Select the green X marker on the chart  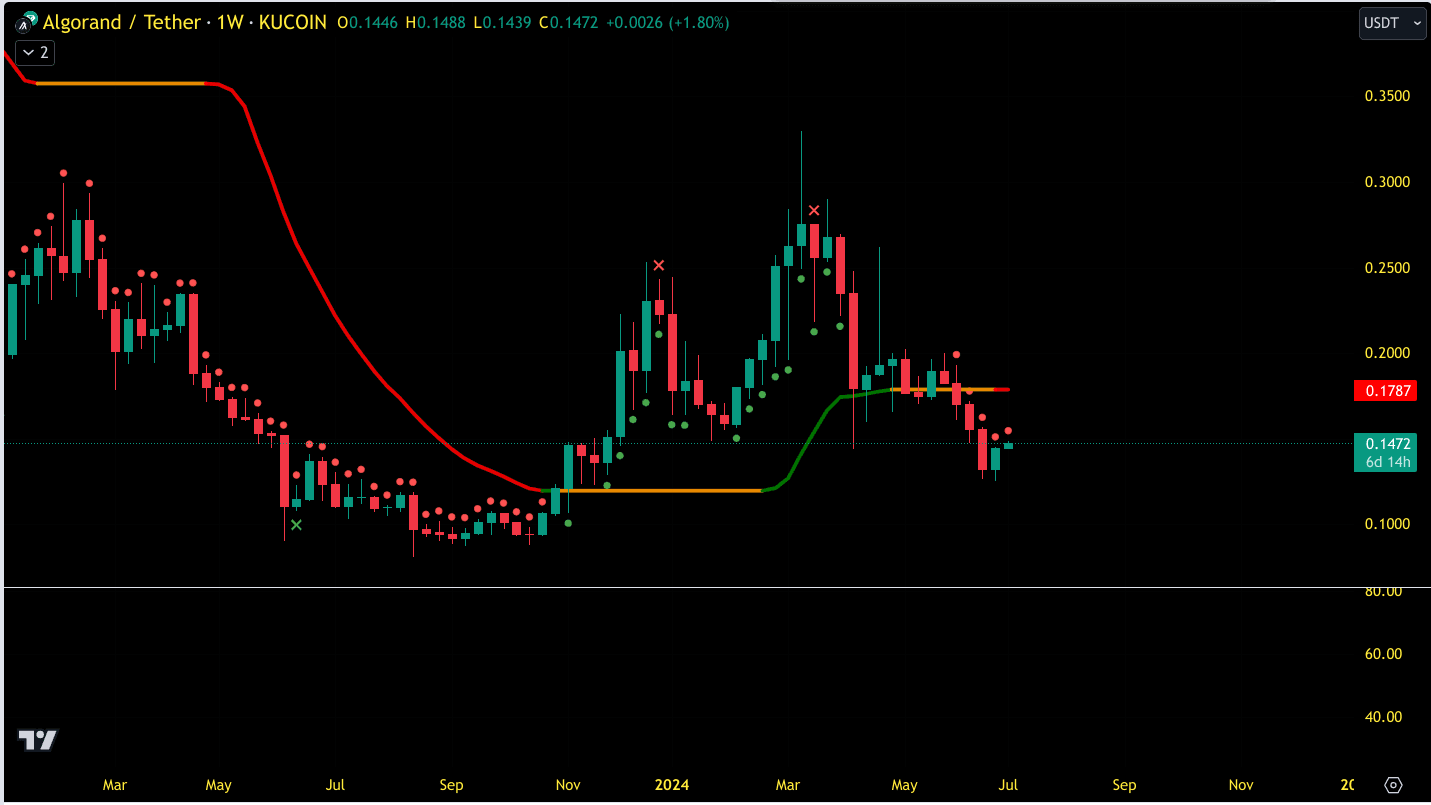[x=296, y=524]
